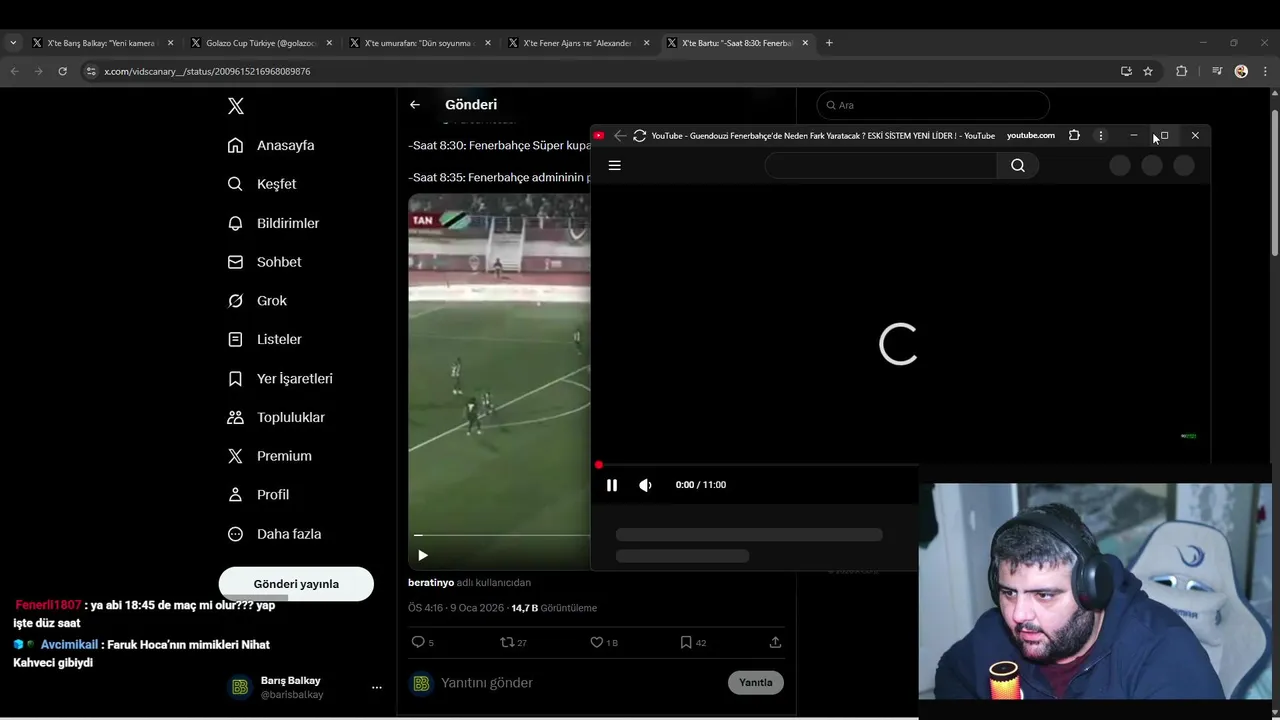
Task: Like the tweet heart icon
Action: pos(596,642)
